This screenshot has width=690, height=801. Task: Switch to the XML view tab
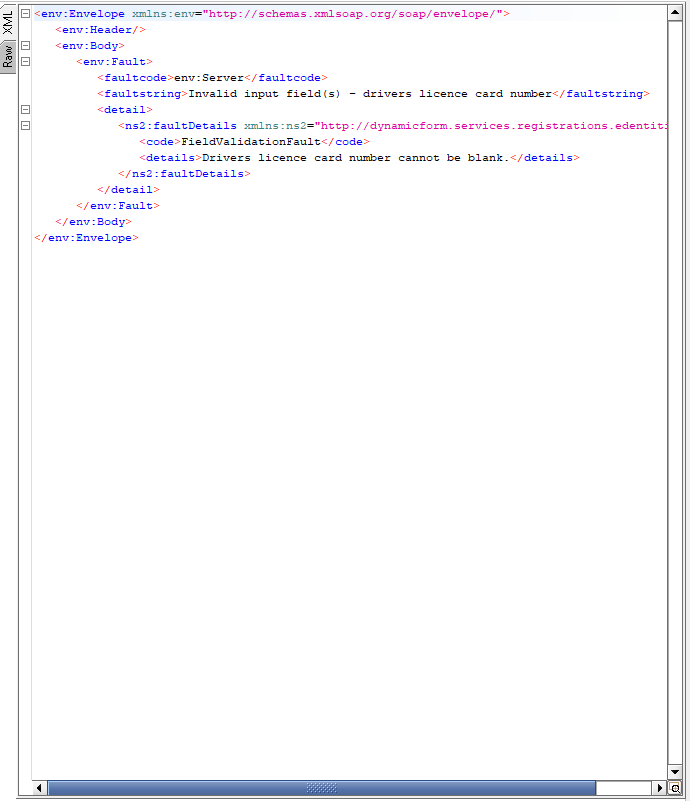pos(8,23)
